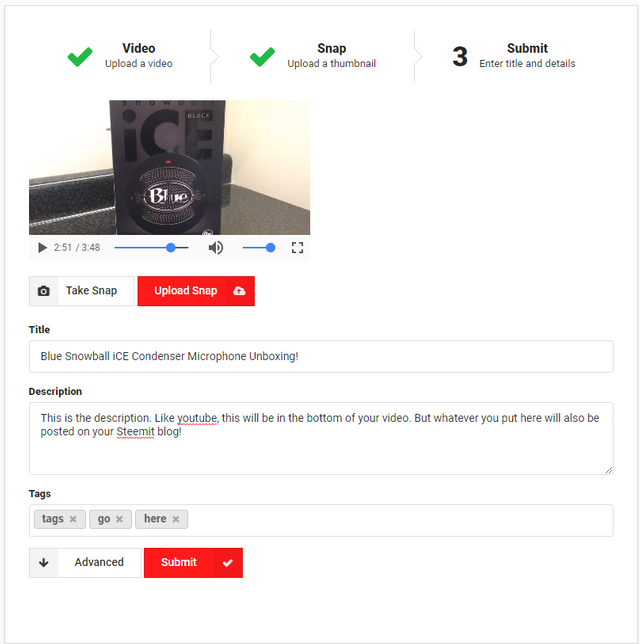640x644 pixels.
Task: Click the 2:51 / 3:48 time display
Action: click(x=77, y=248)
